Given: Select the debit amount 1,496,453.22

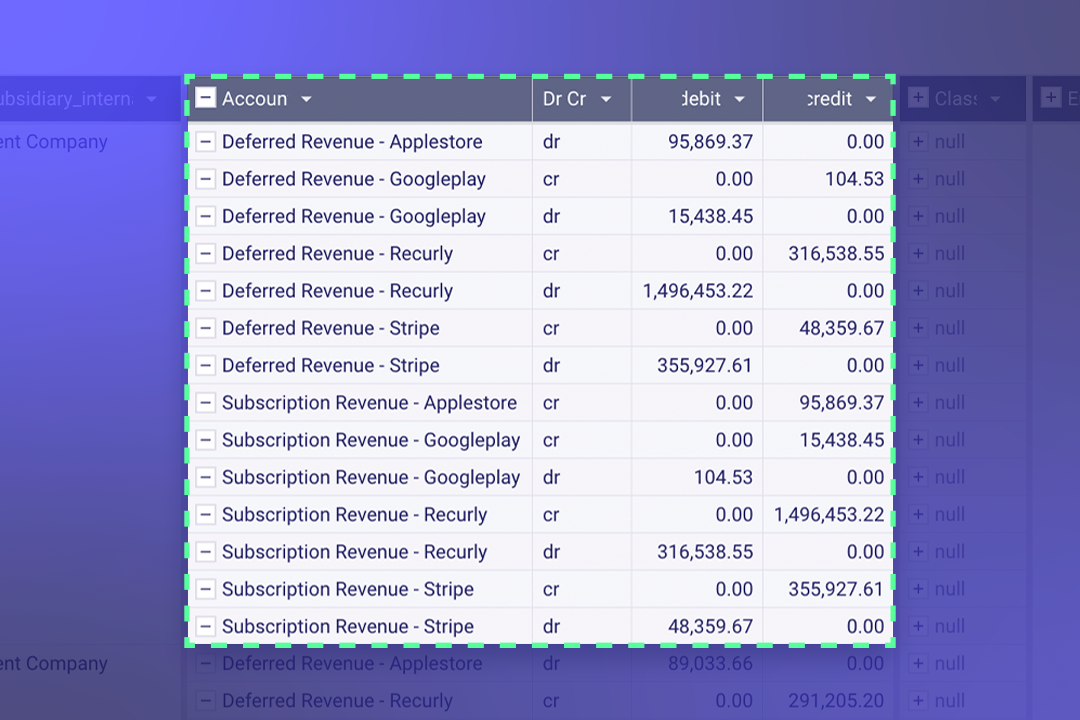Looking at the screenshot, I should tap(698, 291).
